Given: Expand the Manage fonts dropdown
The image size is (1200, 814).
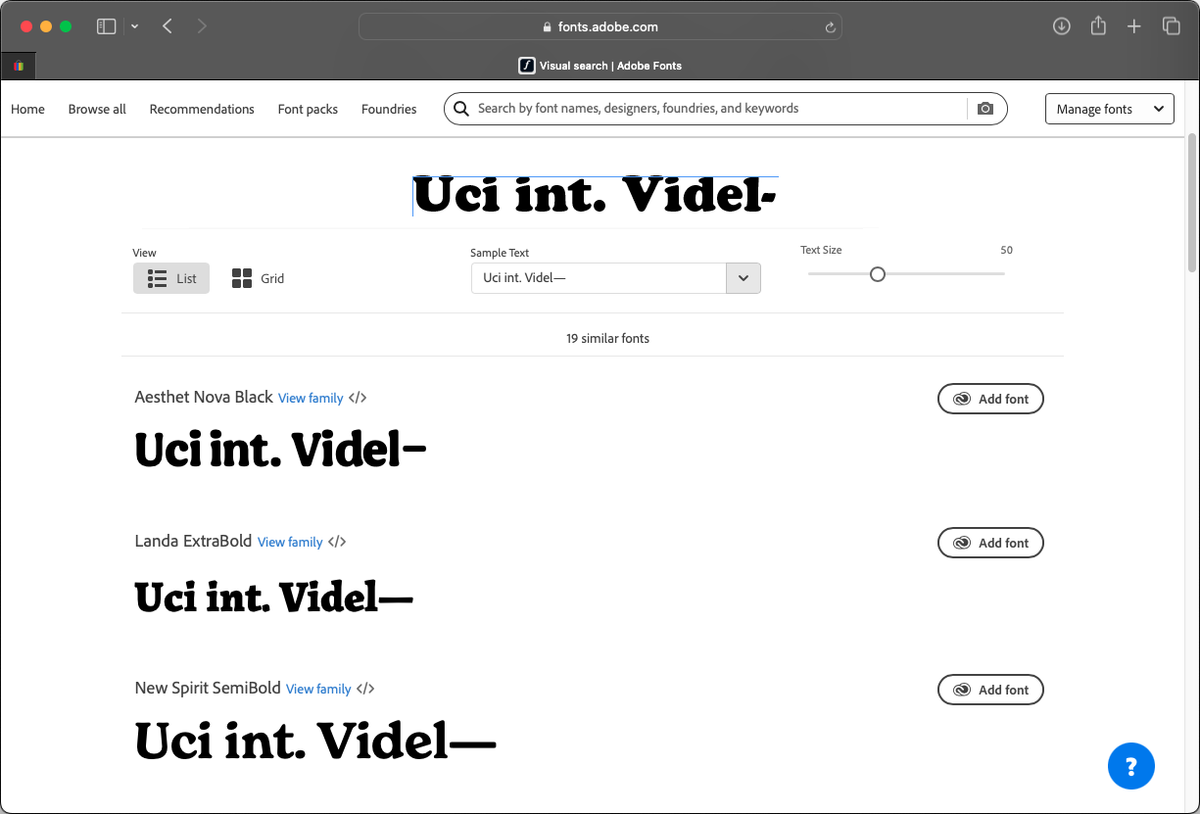Looking at the screenshot, I should tap(1109, 108).
